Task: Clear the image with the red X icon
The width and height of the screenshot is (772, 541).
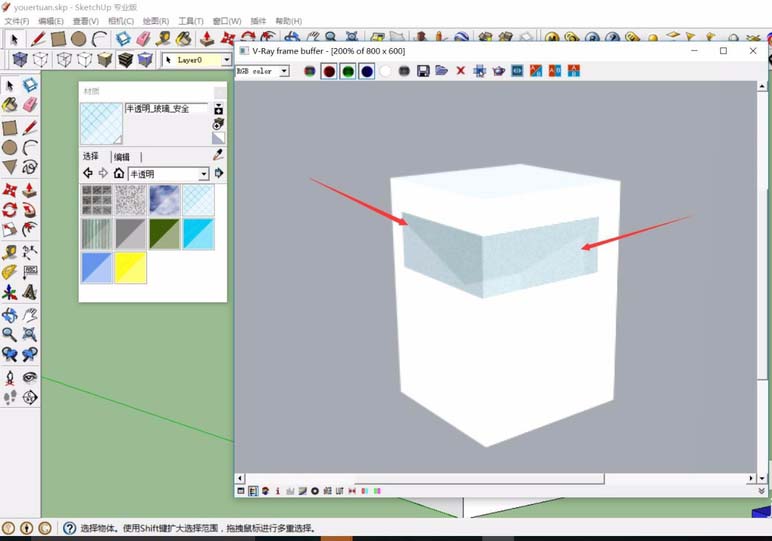Action: 461,71
